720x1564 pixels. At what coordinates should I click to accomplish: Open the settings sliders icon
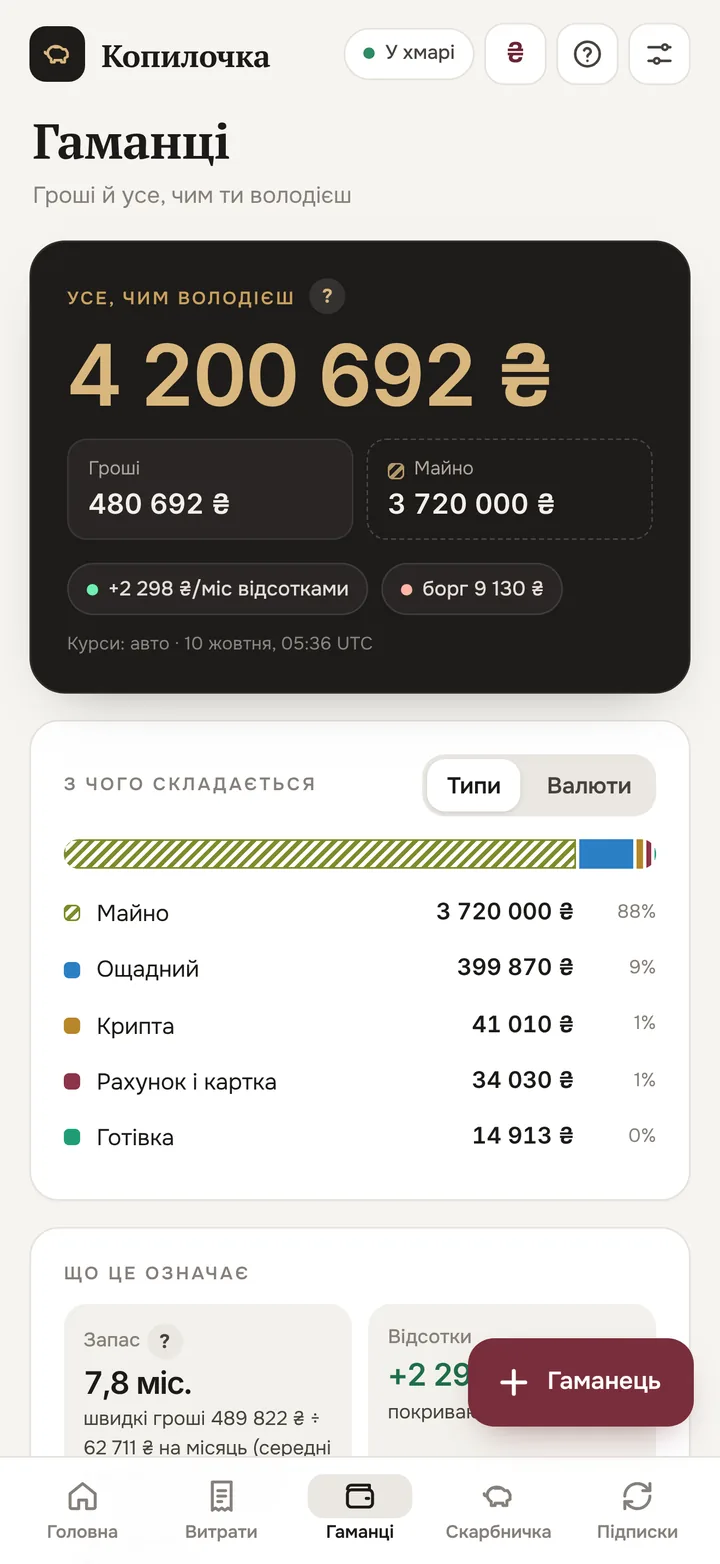[x=659, y=54]
